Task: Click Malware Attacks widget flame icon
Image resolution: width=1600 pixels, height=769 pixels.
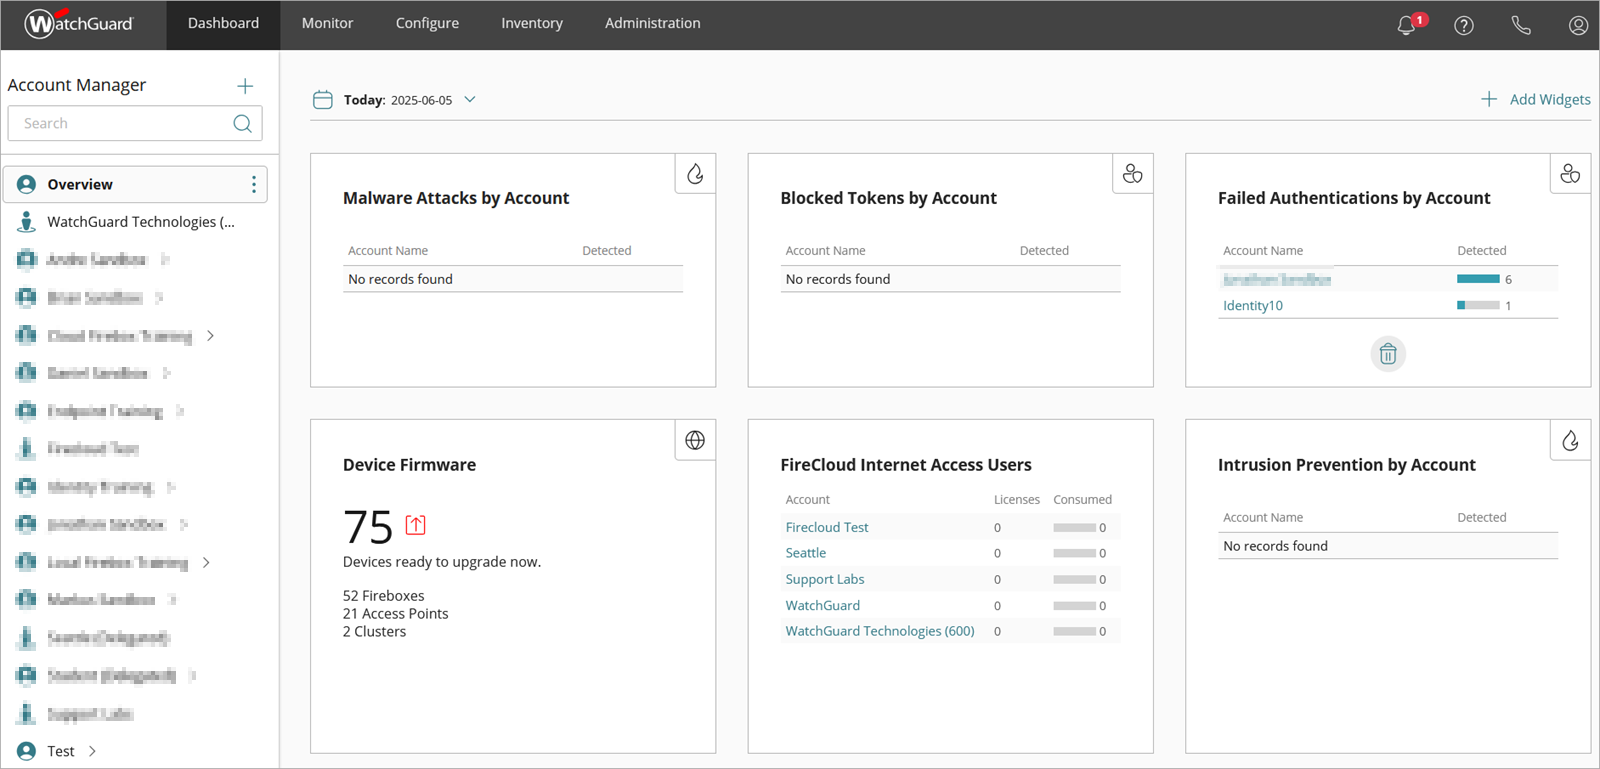Action: click(695, 174)
